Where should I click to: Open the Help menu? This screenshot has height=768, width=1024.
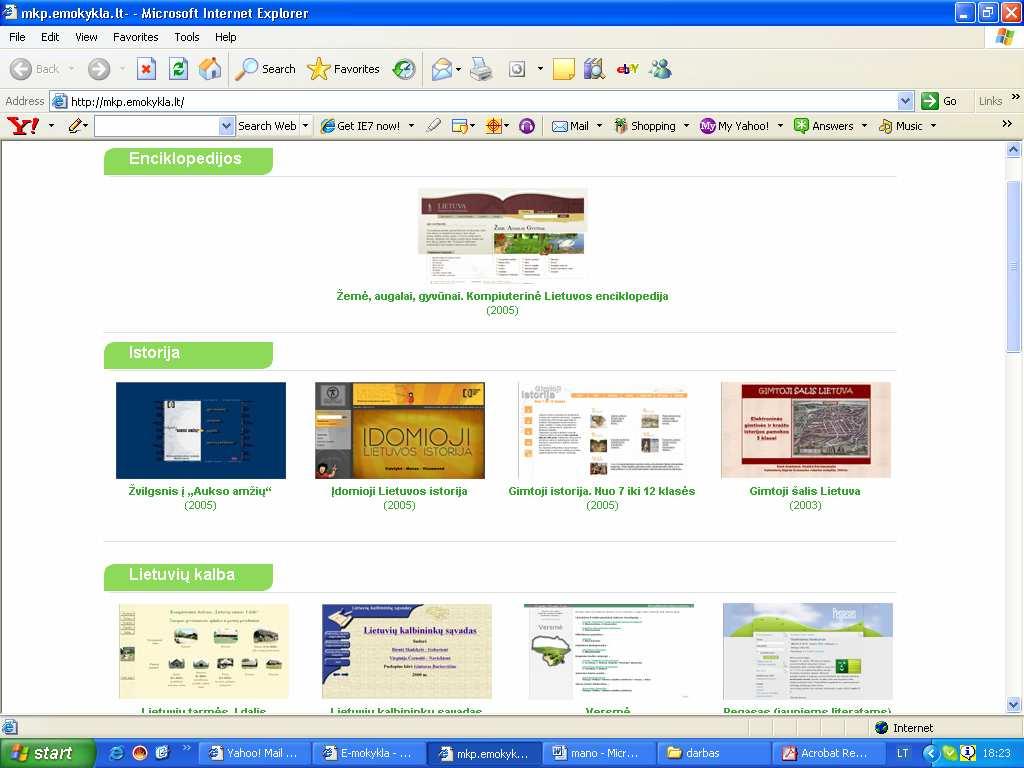(225, 37)
